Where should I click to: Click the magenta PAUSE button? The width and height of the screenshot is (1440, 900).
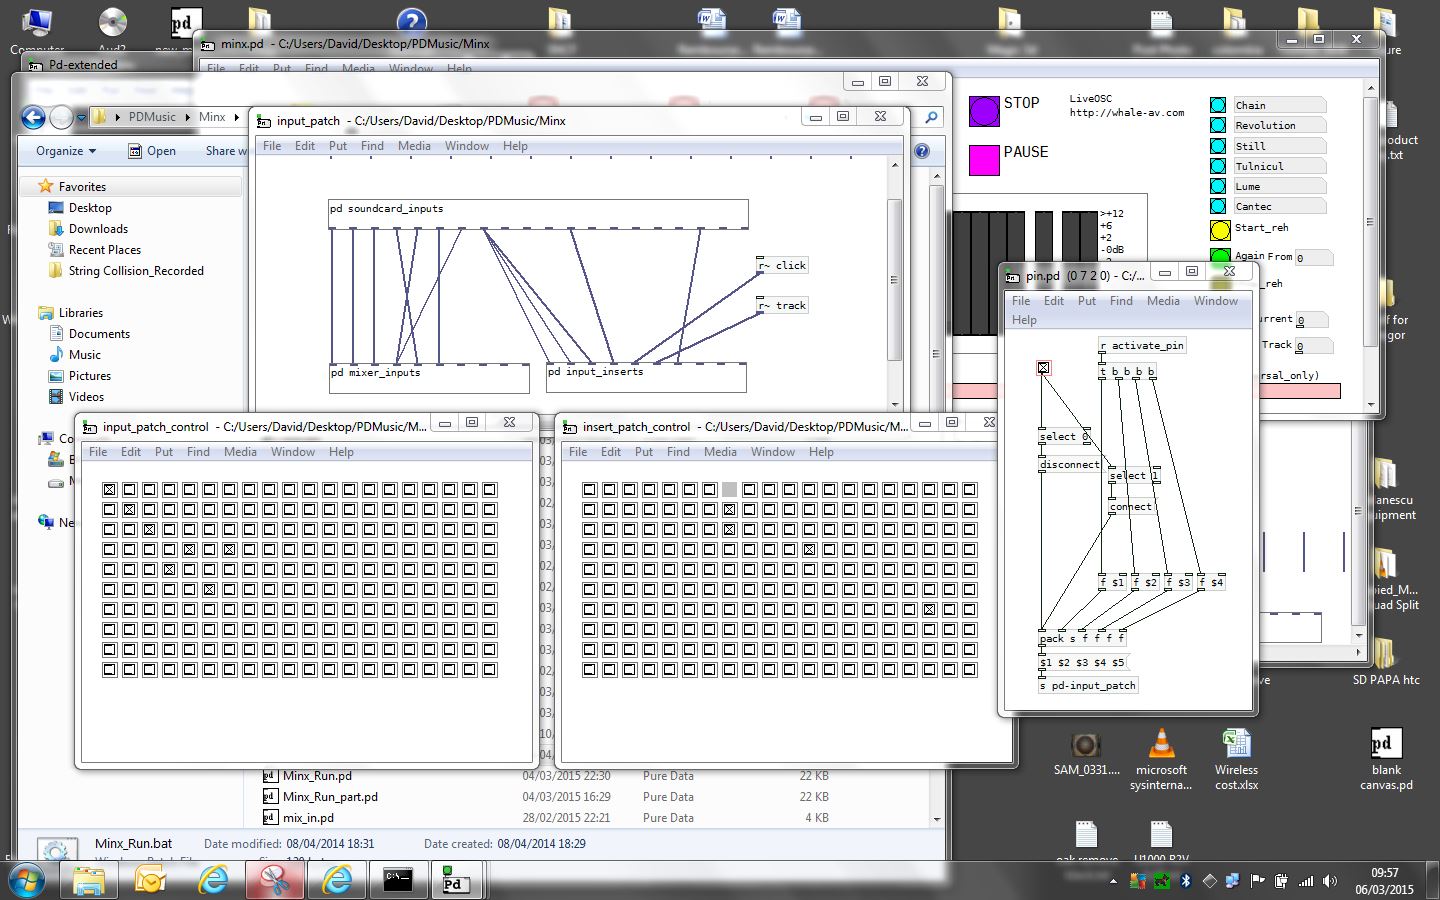point(984,160)
